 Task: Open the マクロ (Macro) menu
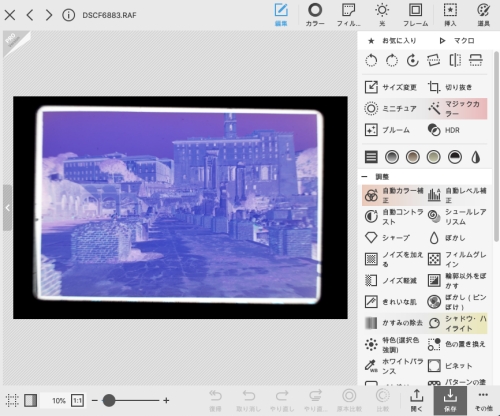point(457,41)
